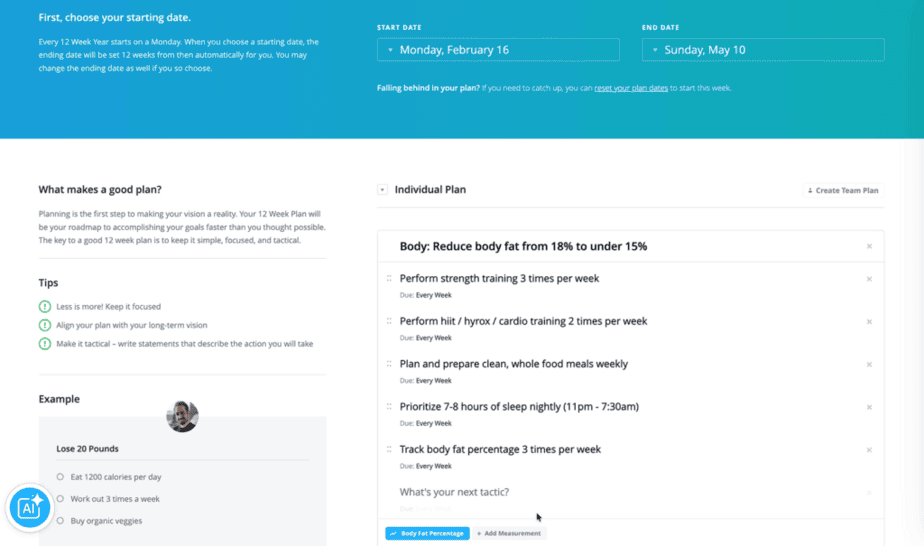Image resolution: width=924 pixels, height=546 pixels.
Task: Follow the 'reset your plan dates' link
Action: tap(631, 88)
